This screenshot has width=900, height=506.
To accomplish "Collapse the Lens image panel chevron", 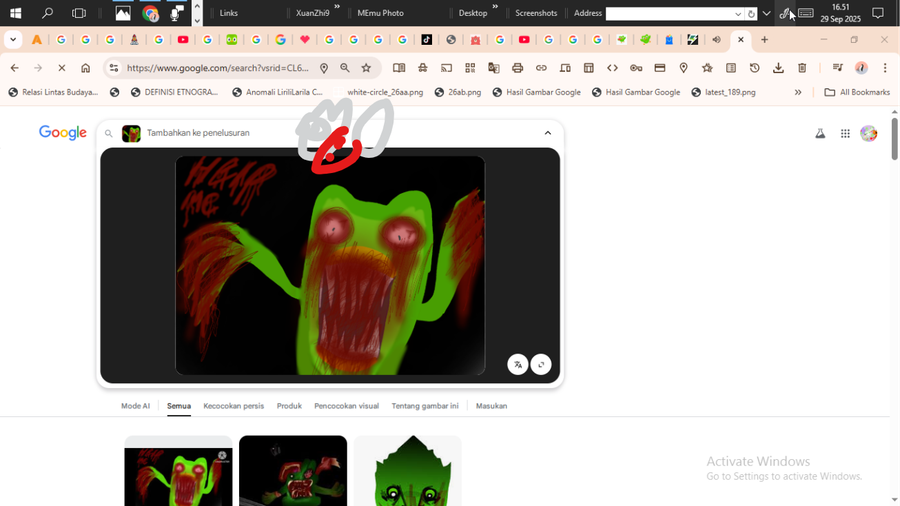I will pos(548,133).
